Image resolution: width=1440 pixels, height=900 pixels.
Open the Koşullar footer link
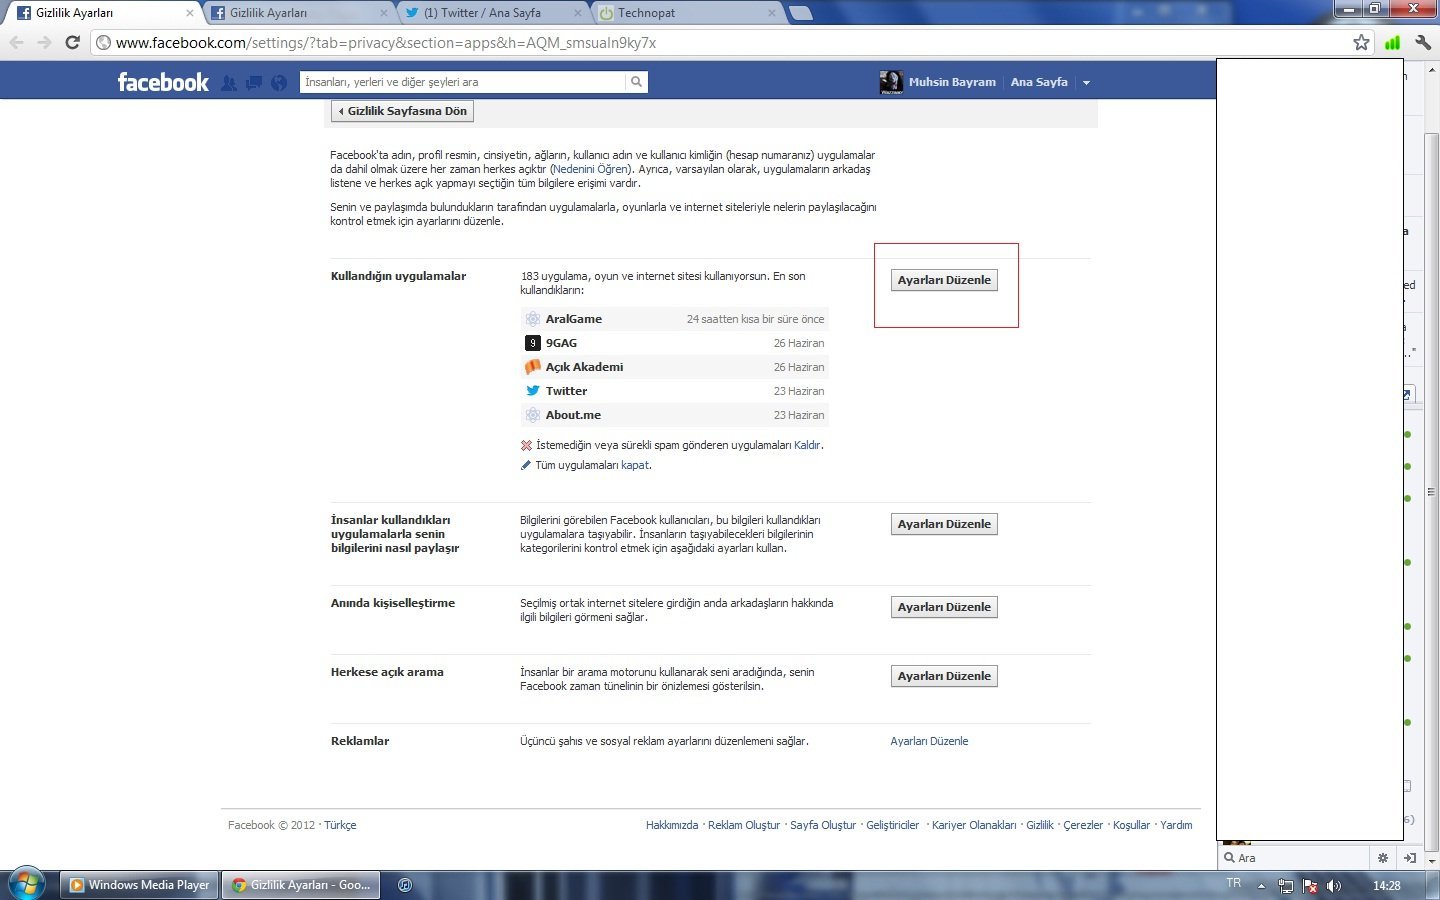coord(1132,825)
